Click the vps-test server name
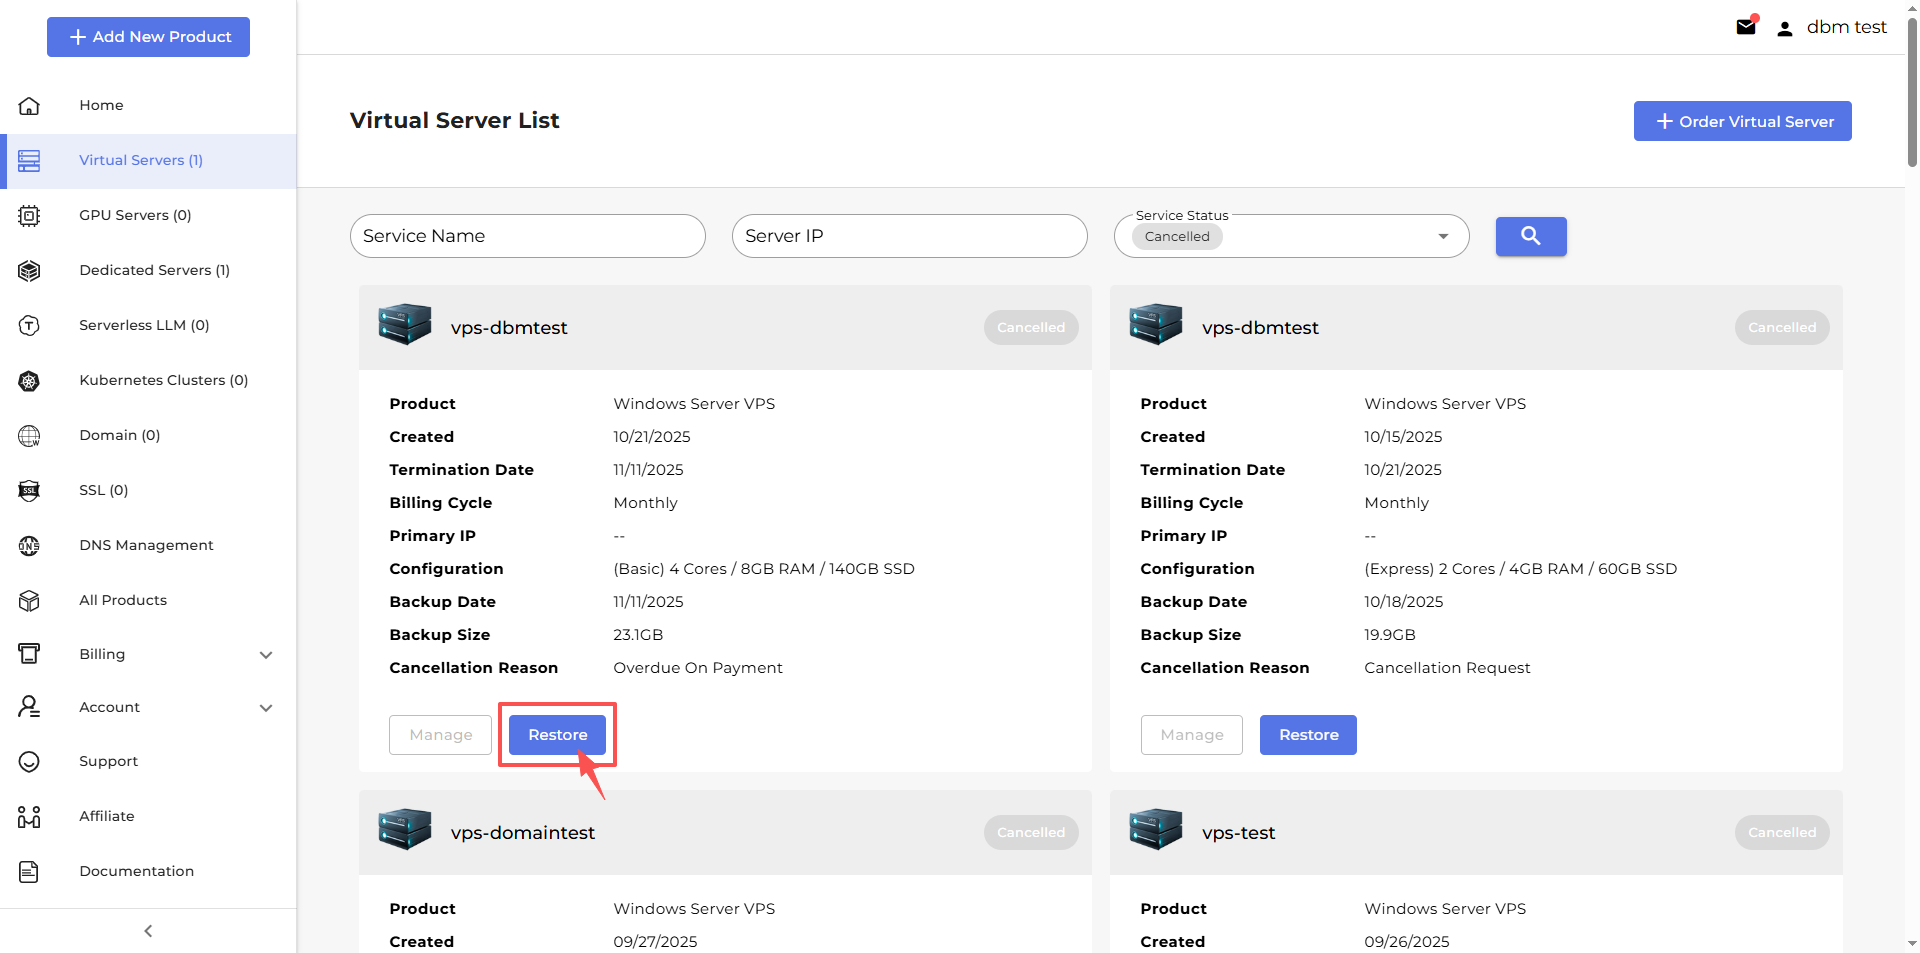The height and width of the screenshot is (953, 1920). pos(1238,833)
